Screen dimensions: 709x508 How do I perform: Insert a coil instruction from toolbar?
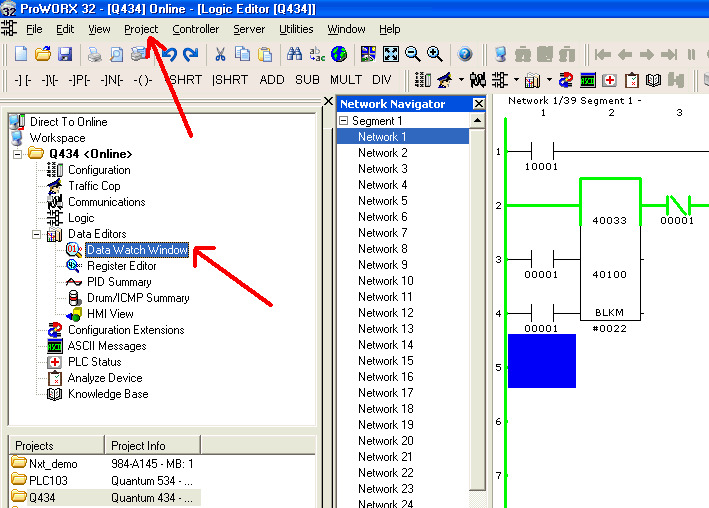point(142,79)
